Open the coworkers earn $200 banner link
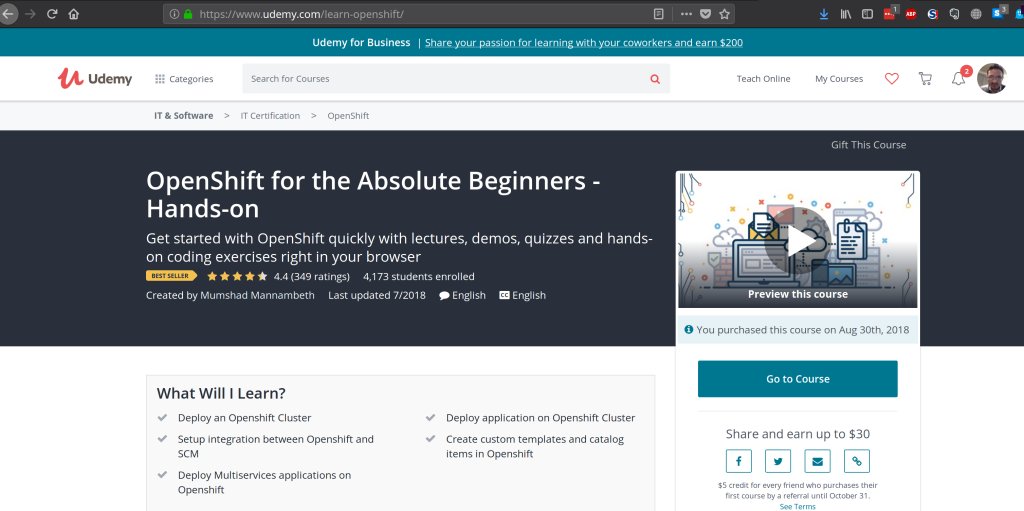This screenshot has width=1024, height=511. (x=584, y=42)
